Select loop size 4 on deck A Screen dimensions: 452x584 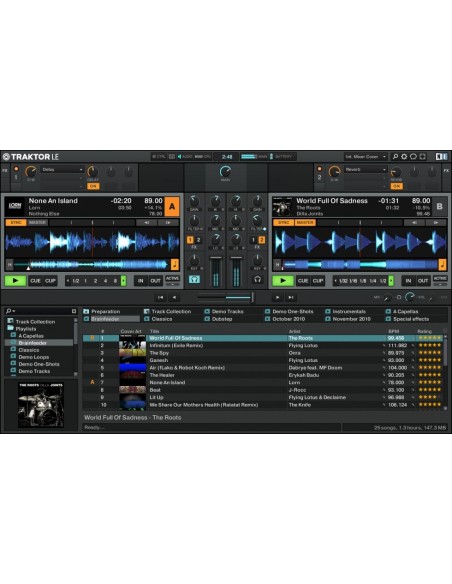[x=105, y=280]
